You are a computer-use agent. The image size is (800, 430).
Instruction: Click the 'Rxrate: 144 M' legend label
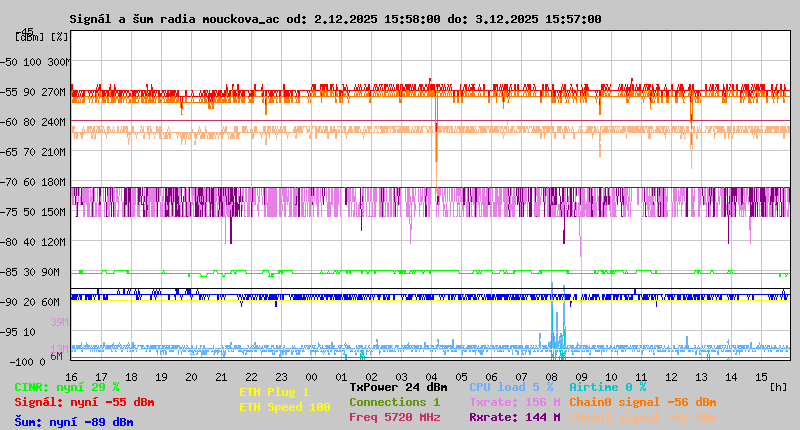click(515, 417)
